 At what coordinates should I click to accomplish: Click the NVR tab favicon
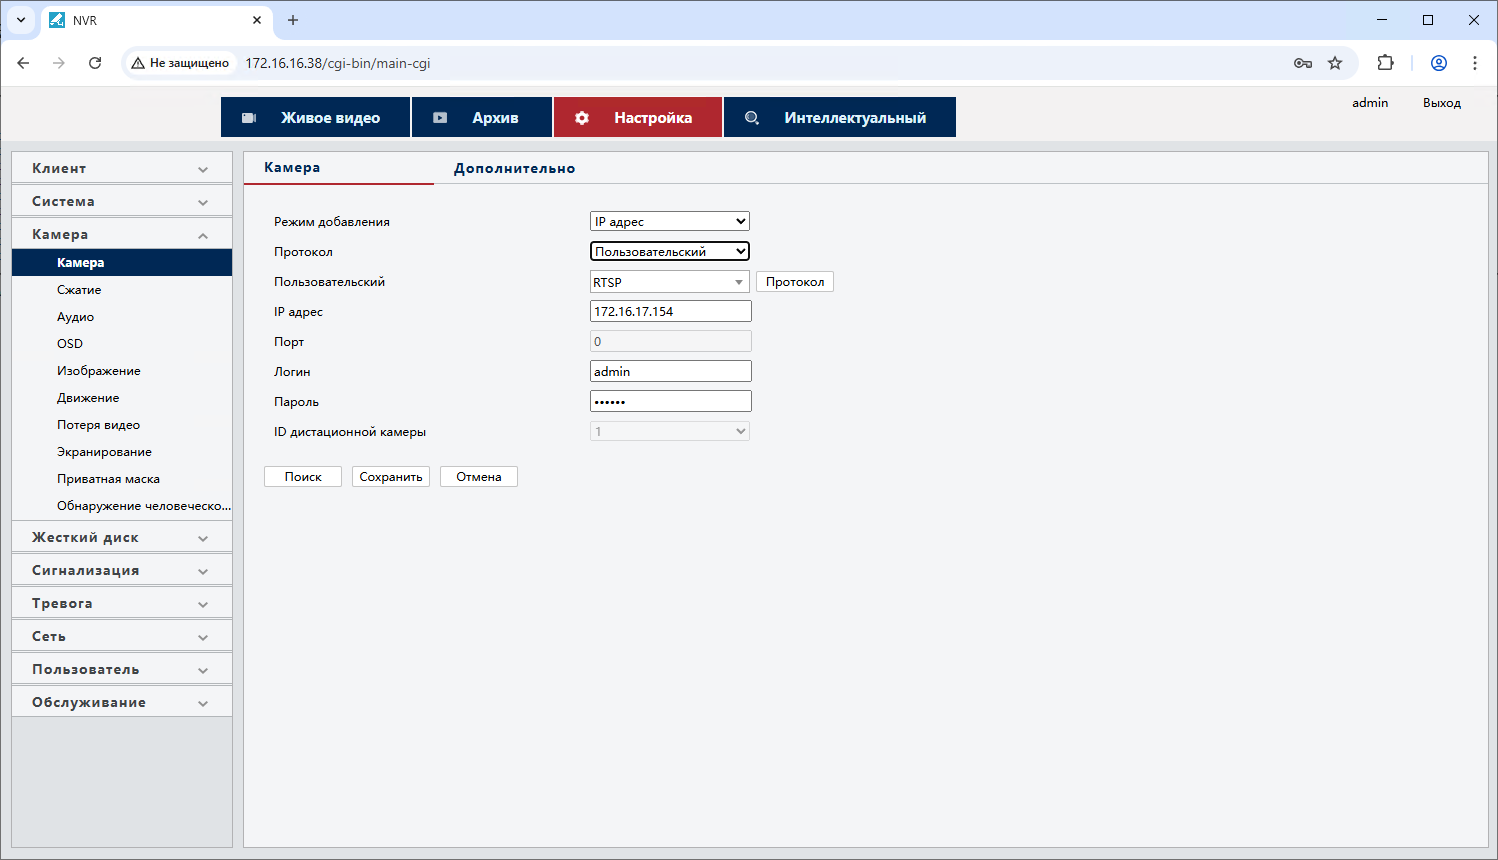point(57,20)
